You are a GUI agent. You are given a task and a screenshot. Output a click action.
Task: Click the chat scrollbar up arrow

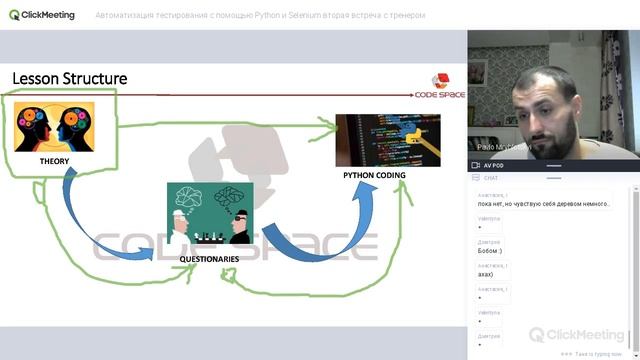636,189
